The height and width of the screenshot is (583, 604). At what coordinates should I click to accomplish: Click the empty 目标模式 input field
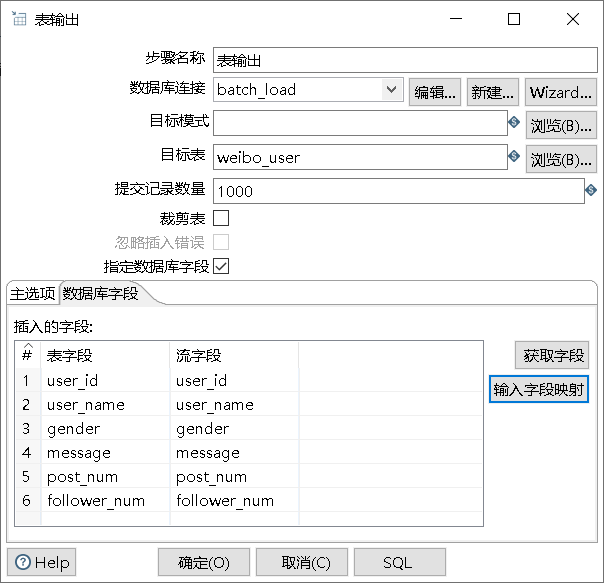tap(360, 123)
